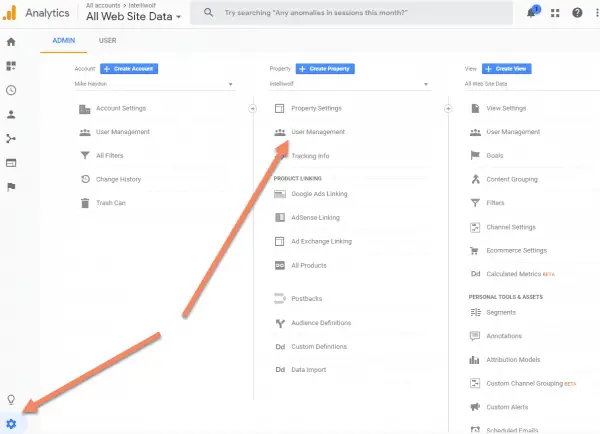Screen dimensions: 600x434
Task: Expand the Account dropdown Mike Haydon
Action: point(154,84)
